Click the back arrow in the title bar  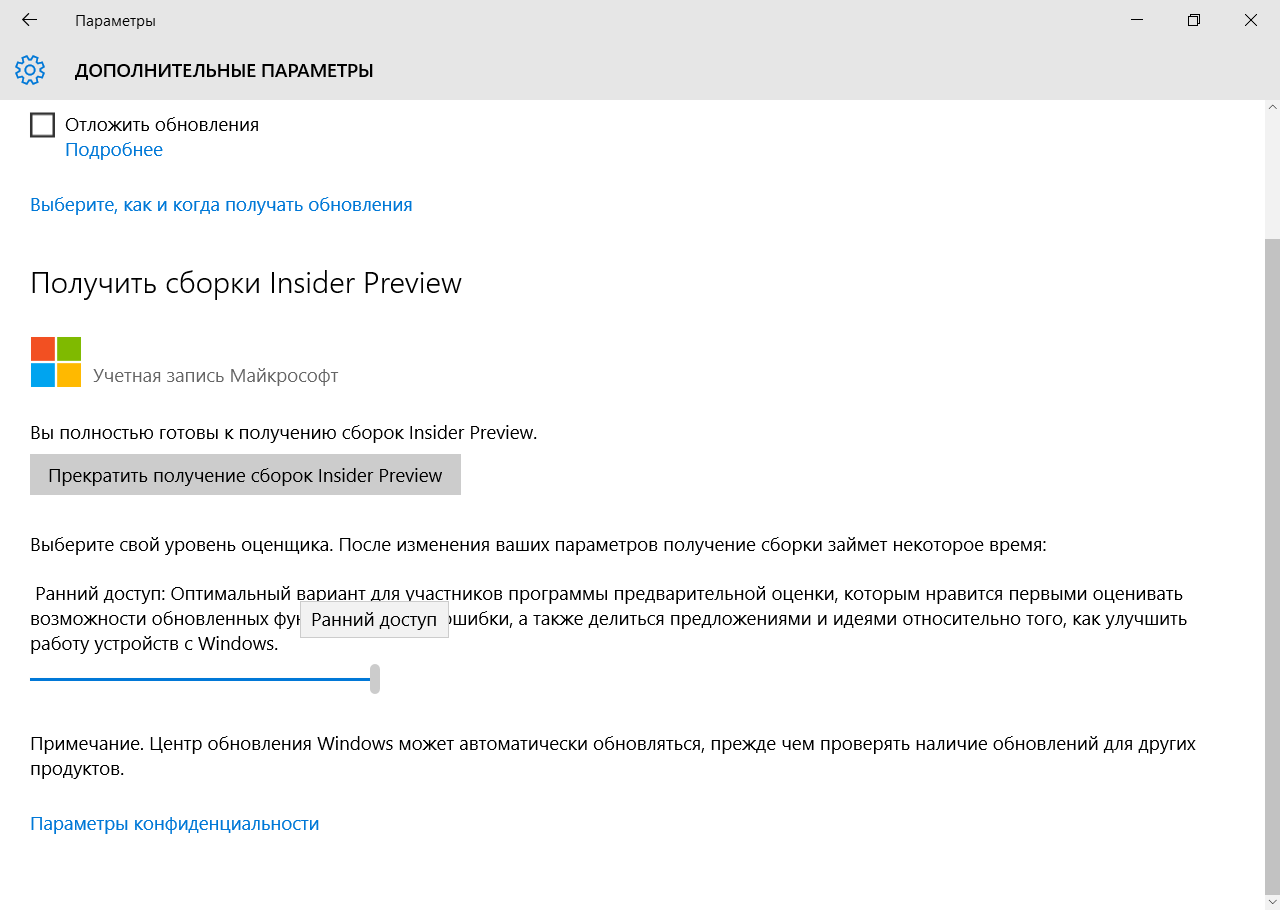click(29, 20)
